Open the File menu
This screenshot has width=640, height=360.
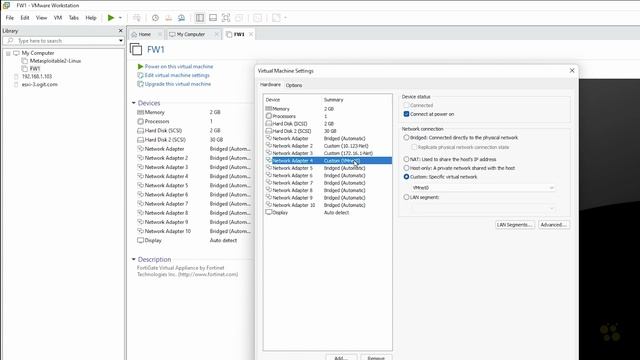[10, 18]
